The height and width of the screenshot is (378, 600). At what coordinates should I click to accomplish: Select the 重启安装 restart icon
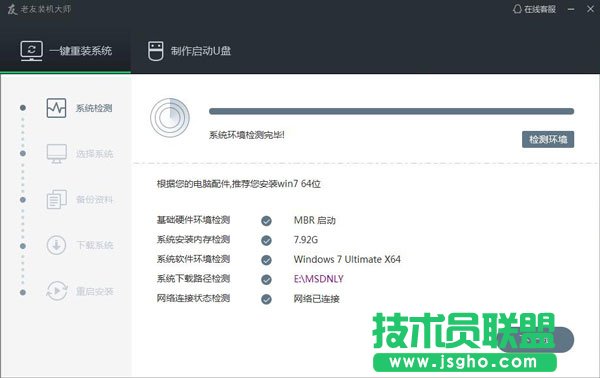[57, 291]
